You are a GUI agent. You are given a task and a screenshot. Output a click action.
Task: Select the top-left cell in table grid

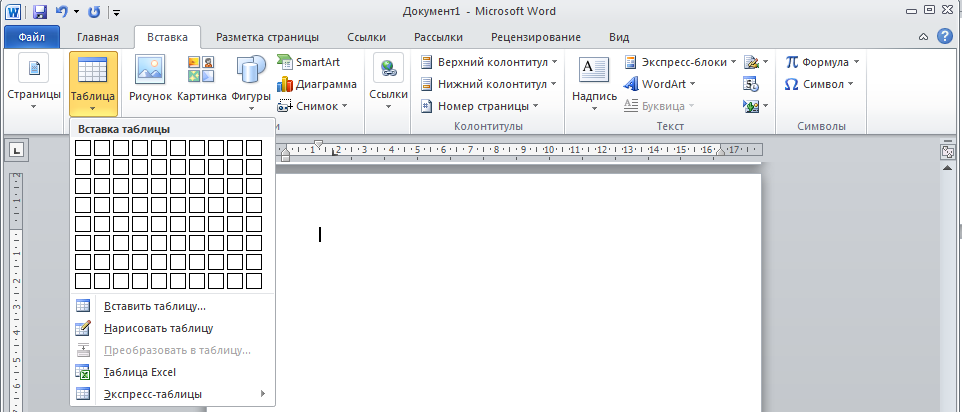click(83, 148)
